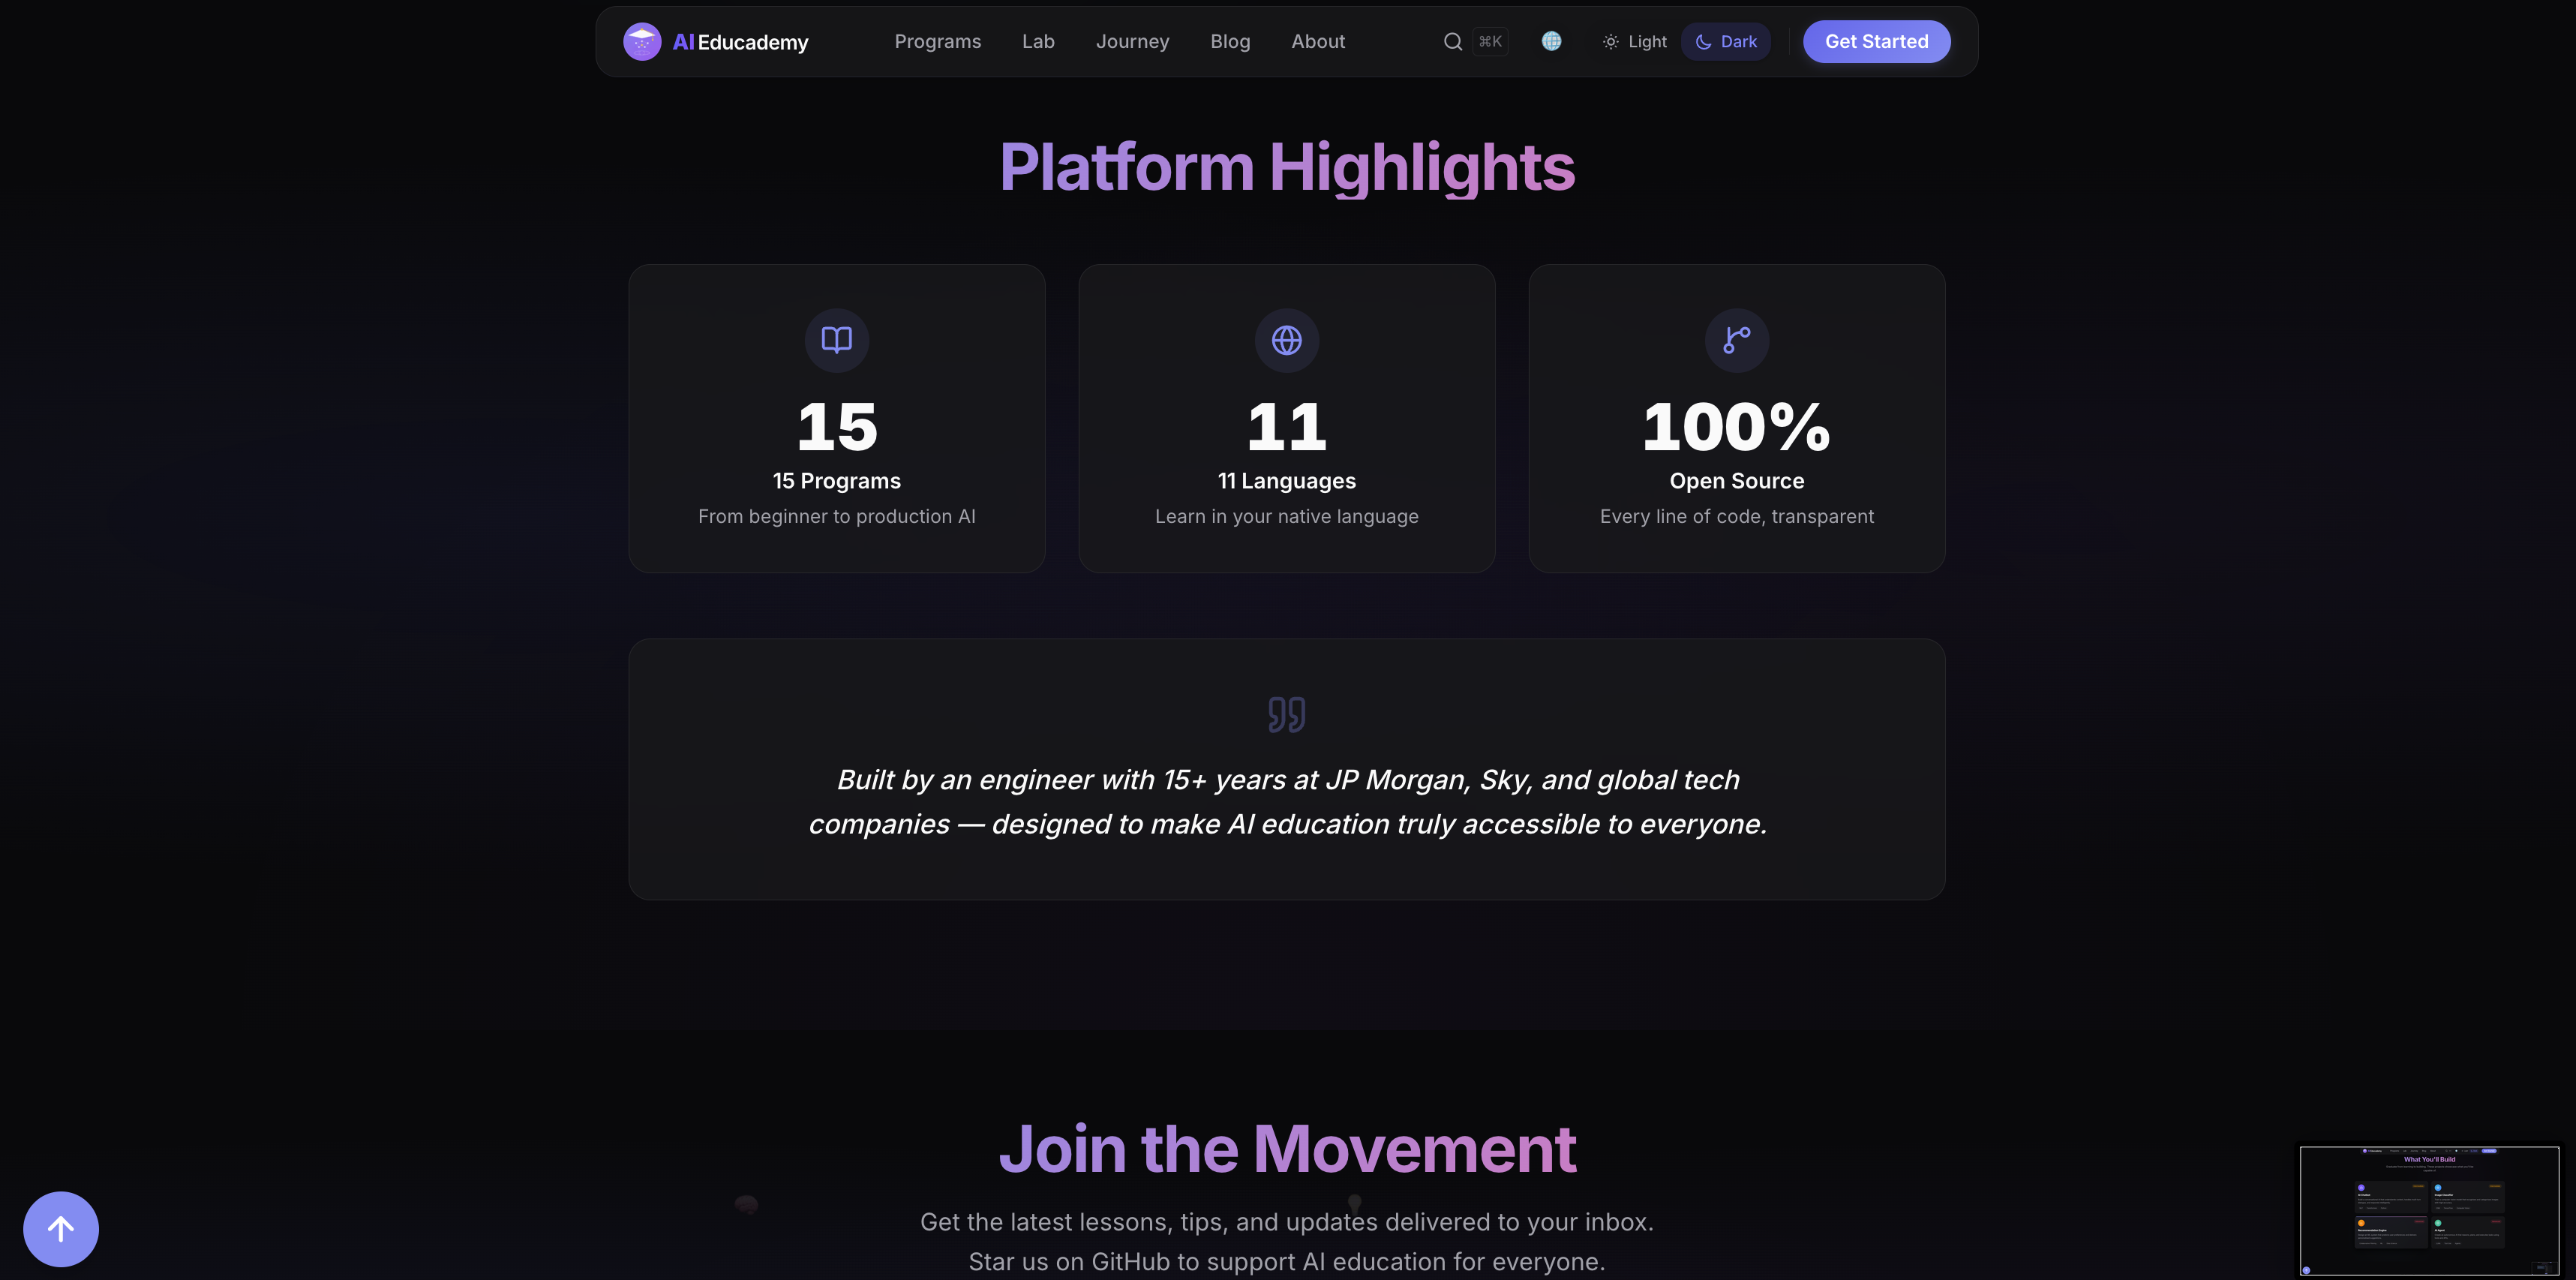Open the globe language selector
The image size is (2576, 1280).
(1551, 41)
